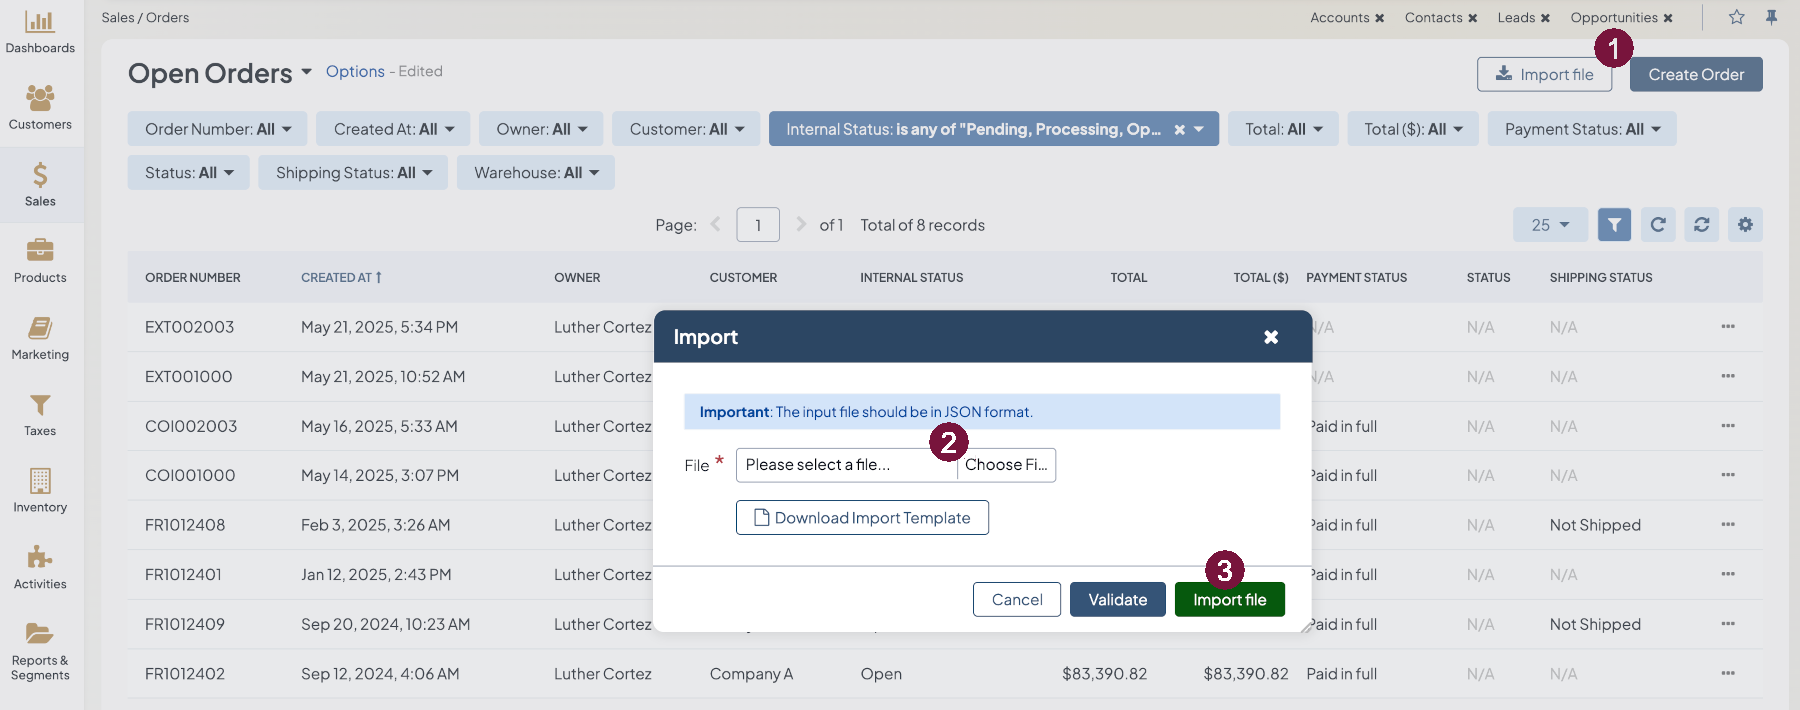Open the Open Orders grid view dropdown
This screenshot has height=710, width=1800.
(306, 72)
